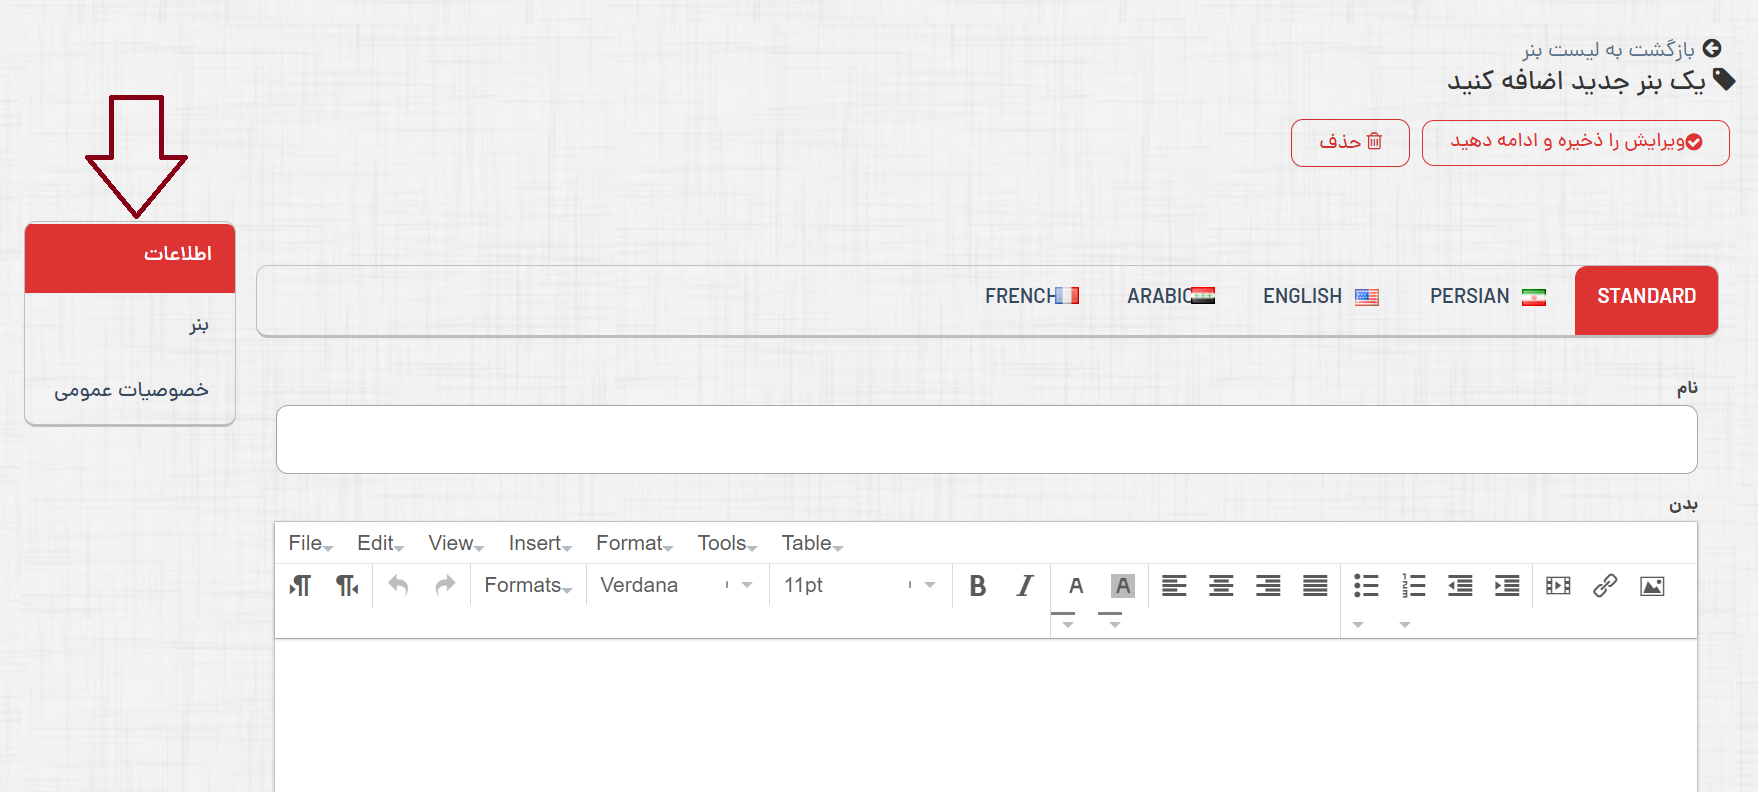Open the Verdana font family dropdown
Viewport: 1758px width, 792px height.
[x=676, y=585]
